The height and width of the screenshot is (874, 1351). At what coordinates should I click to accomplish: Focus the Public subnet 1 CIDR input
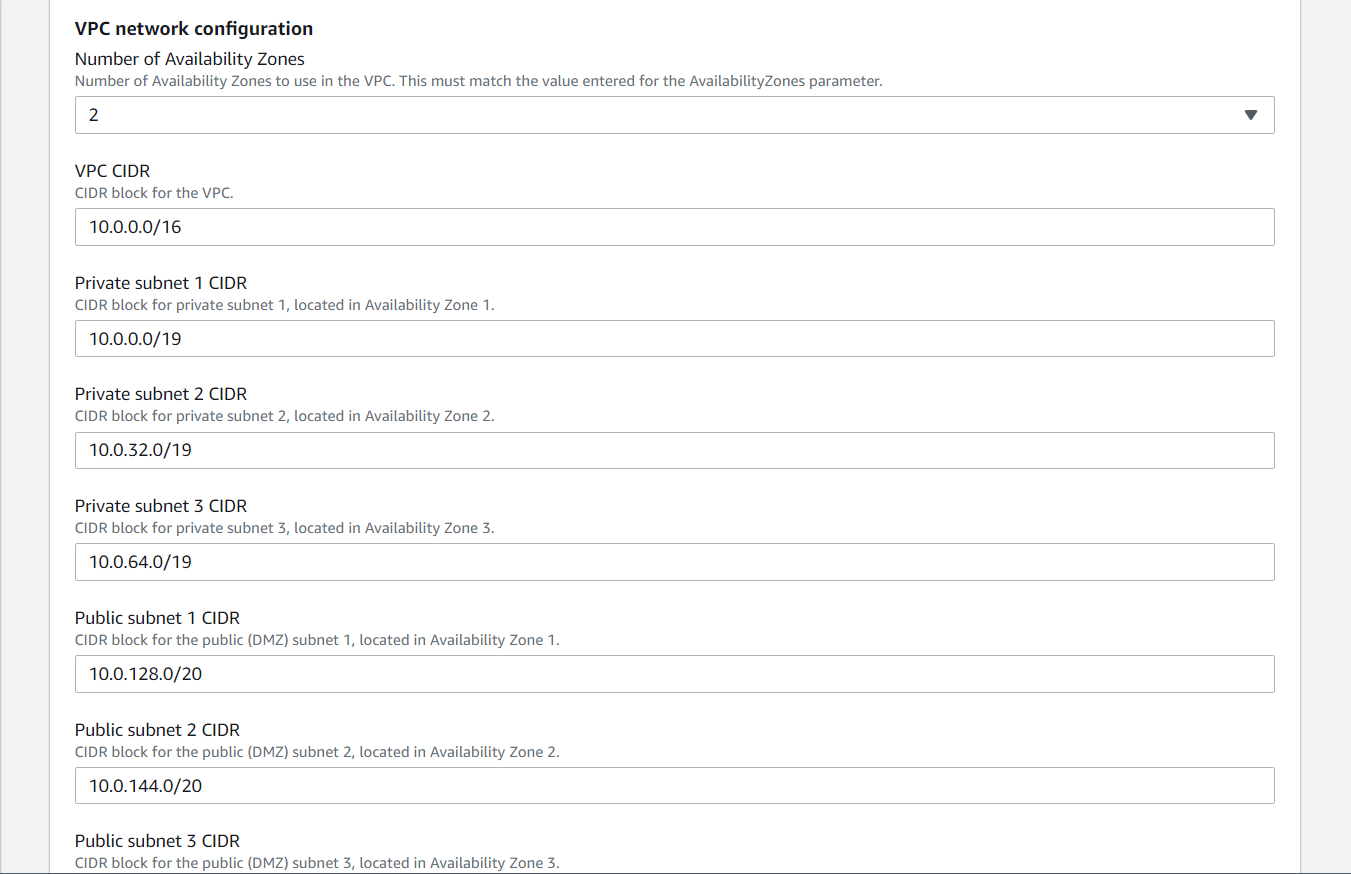click(x=674, y=674)
